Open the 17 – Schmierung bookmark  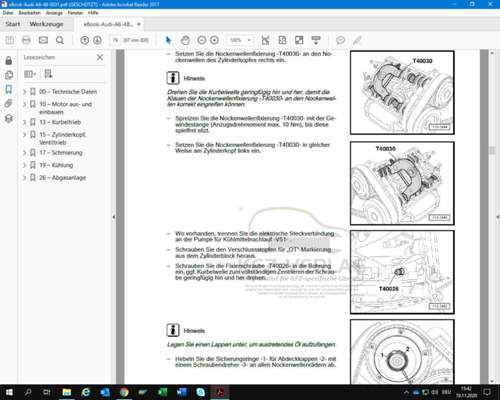61,153
